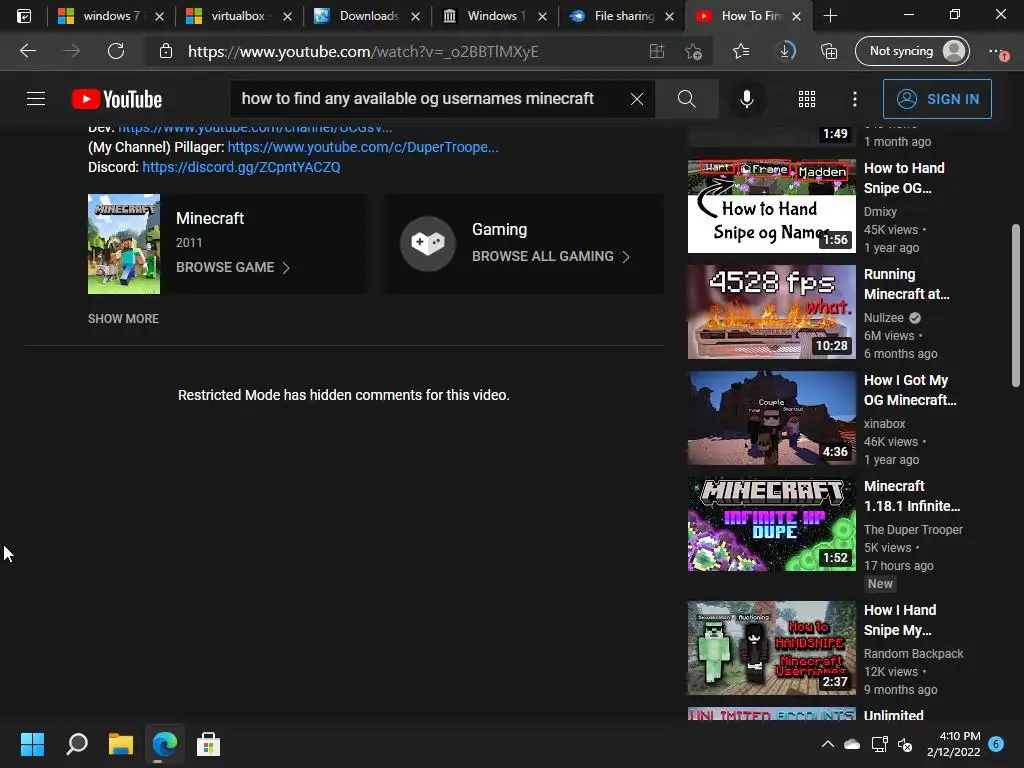Open the Infinite HP Dupe video thumbnail
Viewport: 1024px width, 768px height.
[771, 524]
